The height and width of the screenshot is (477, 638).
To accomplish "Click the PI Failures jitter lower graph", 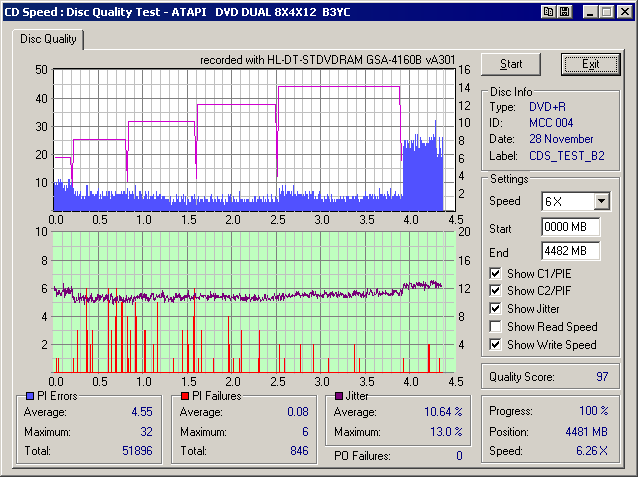I will coord(254,302).
